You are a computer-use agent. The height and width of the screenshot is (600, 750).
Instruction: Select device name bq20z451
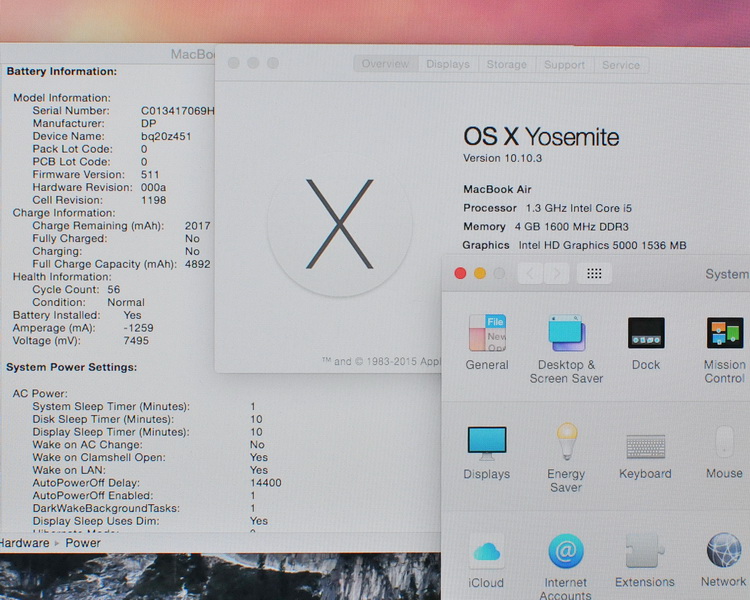click(x=166, y=136)
